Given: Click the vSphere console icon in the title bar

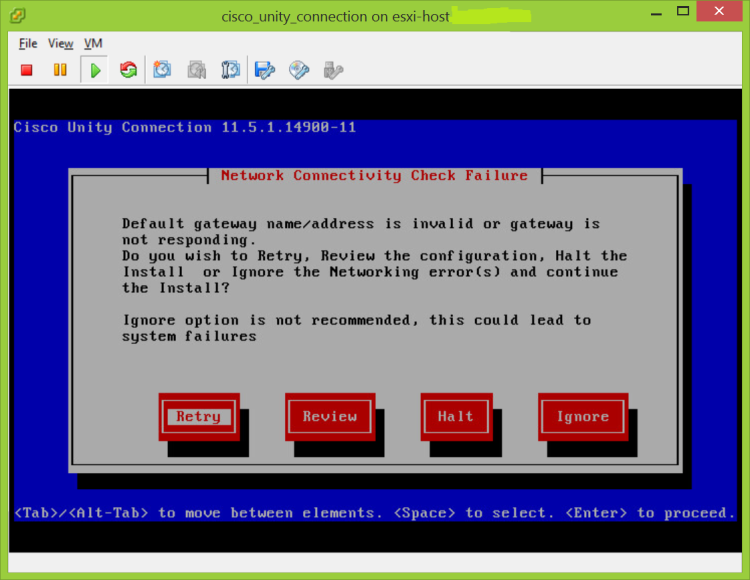Looking at the screenshot, I should click(x=18, y=15).
